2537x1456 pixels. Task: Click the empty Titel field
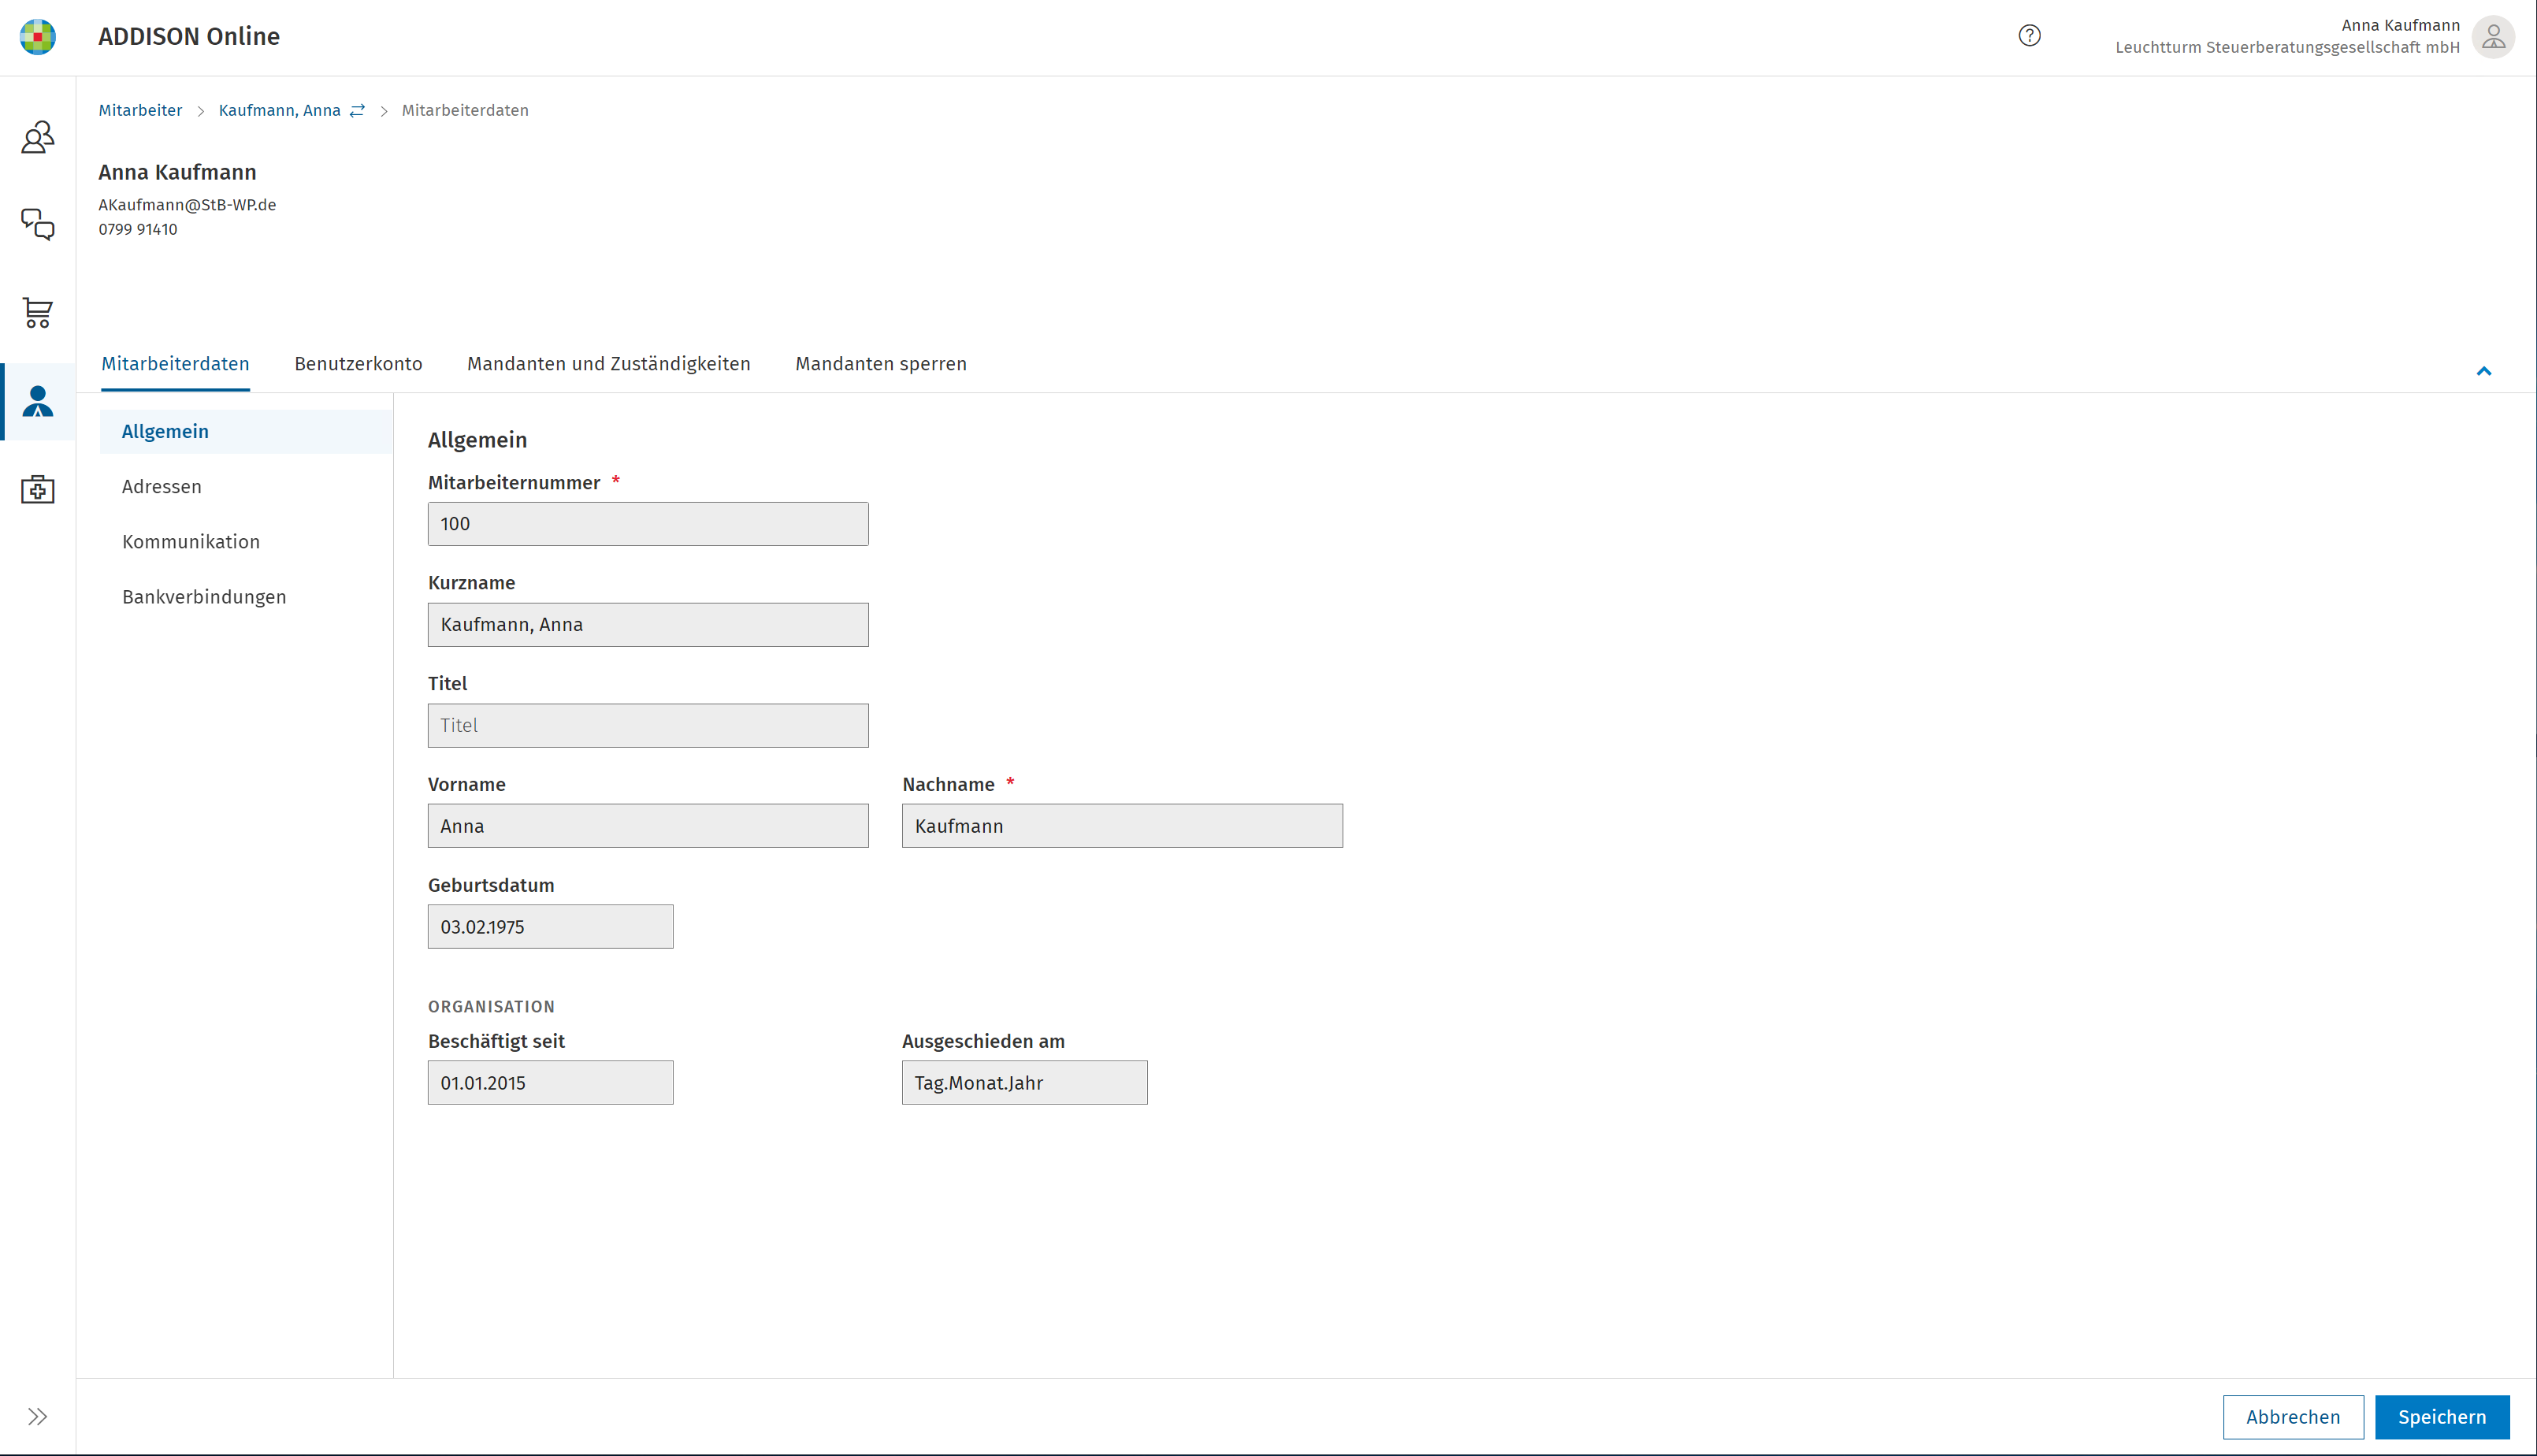coord(648,726)
